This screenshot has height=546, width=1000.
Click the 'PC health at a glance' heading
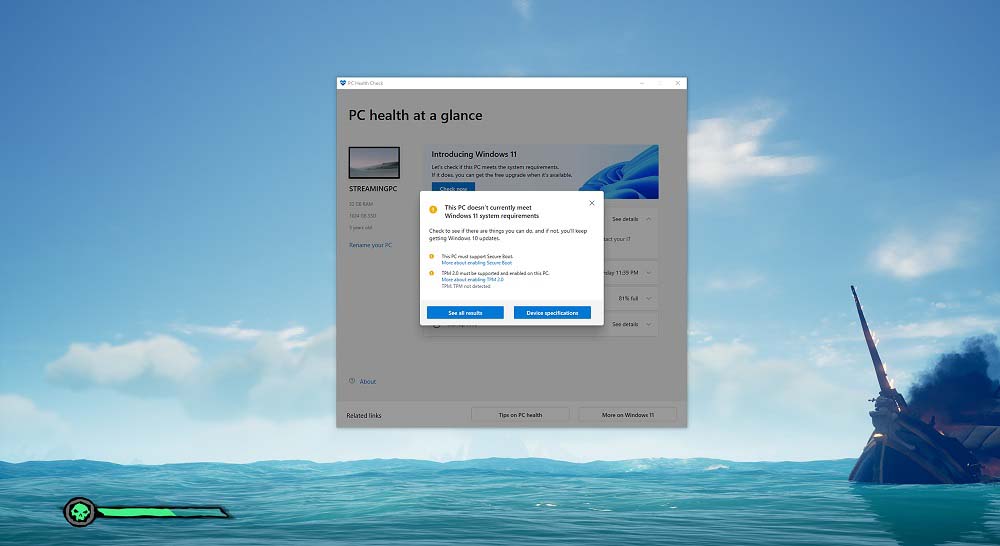click(x=415, y=115)
